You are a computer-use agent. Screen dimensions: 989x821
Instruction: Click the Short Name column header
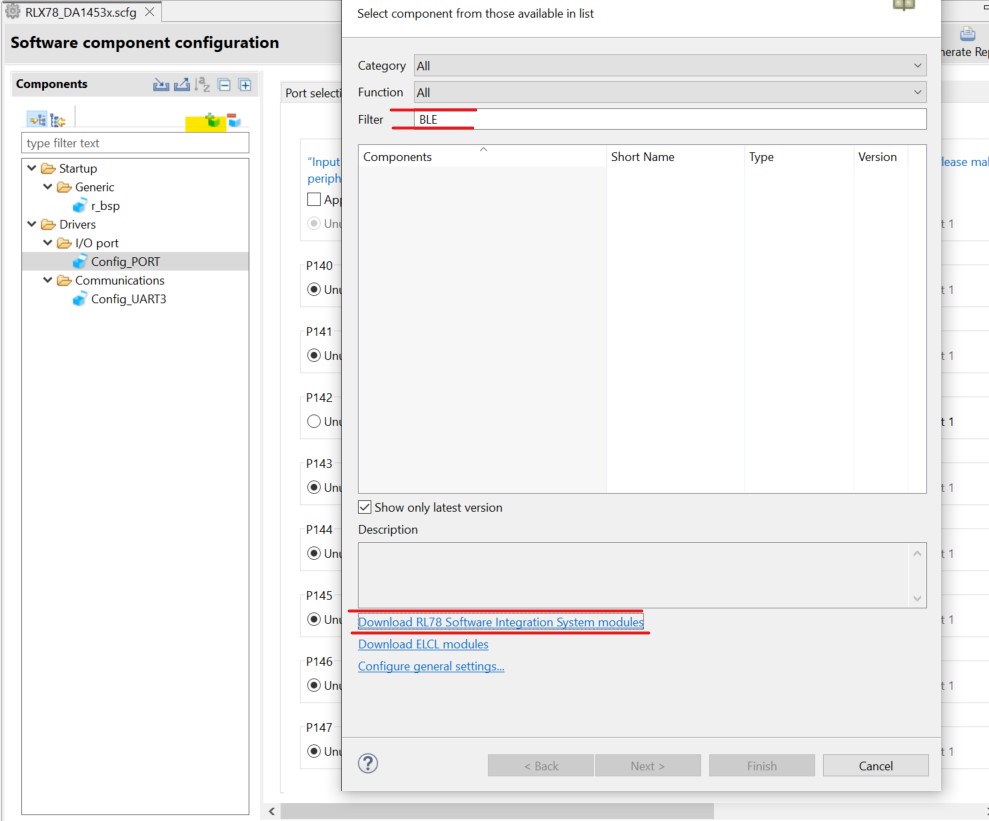point(676,156)
